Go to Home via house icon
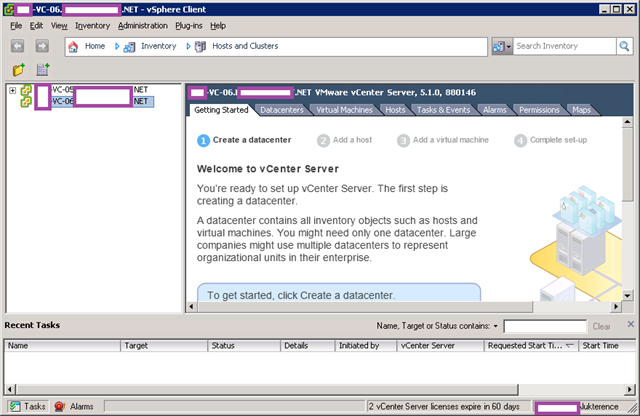Screen dimensions: 640x416 (x=73, y=47)
